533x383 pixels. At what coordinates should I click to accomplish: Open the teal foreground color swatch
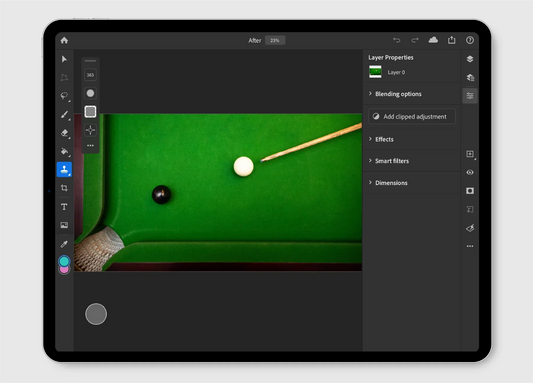tap(64, 261)
